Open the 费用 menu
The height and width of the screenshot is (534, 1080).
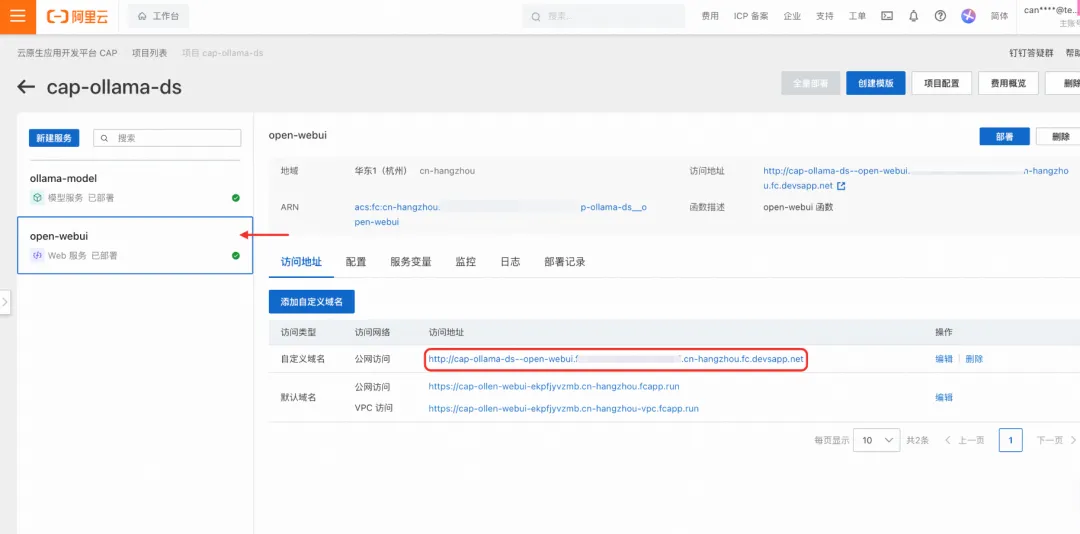(710, 16)
